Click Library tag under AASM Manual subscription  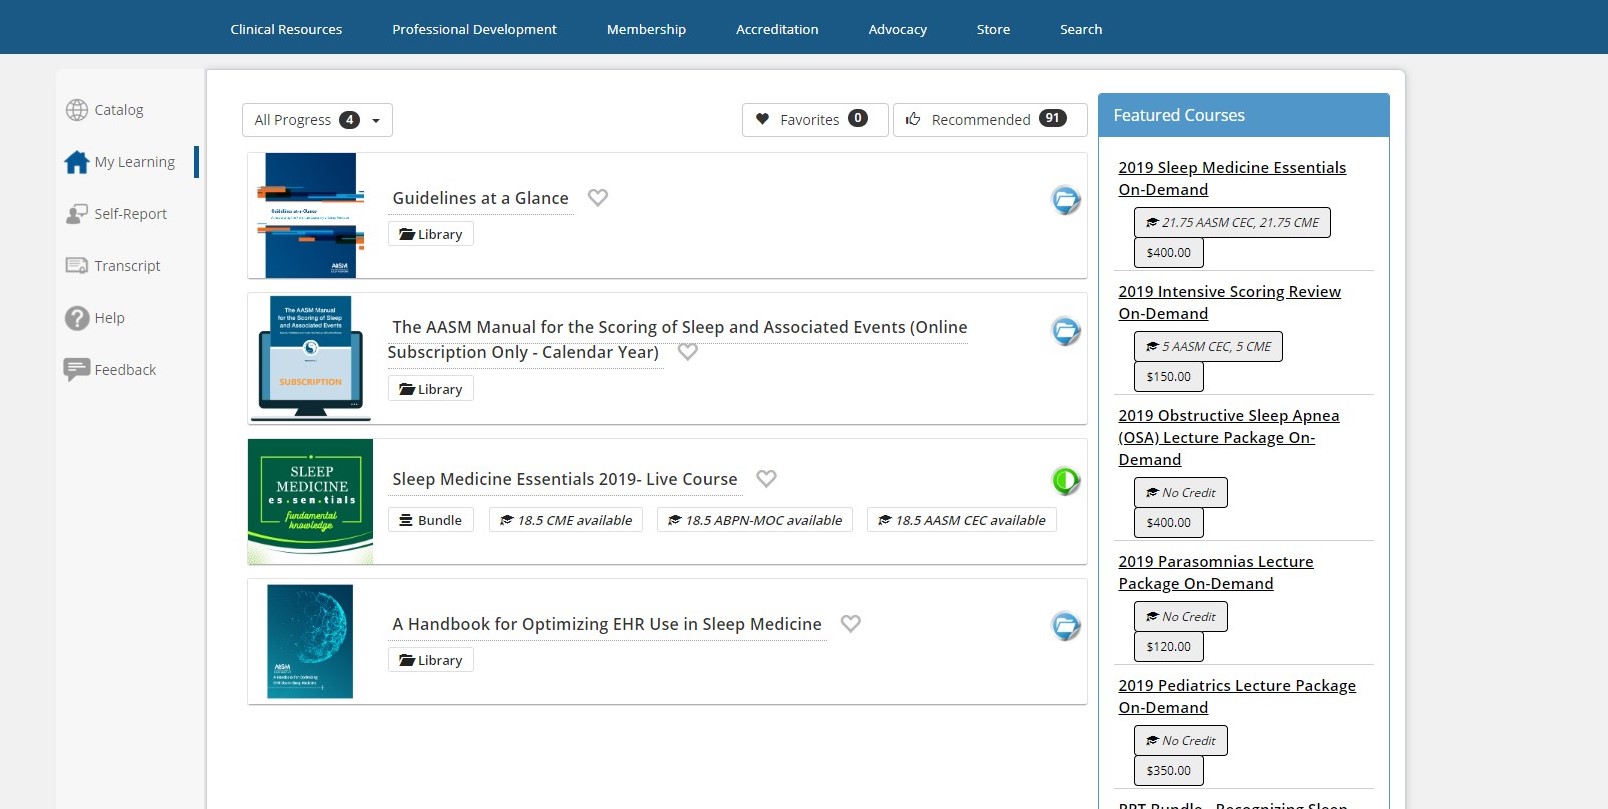(x=431, y=389)
